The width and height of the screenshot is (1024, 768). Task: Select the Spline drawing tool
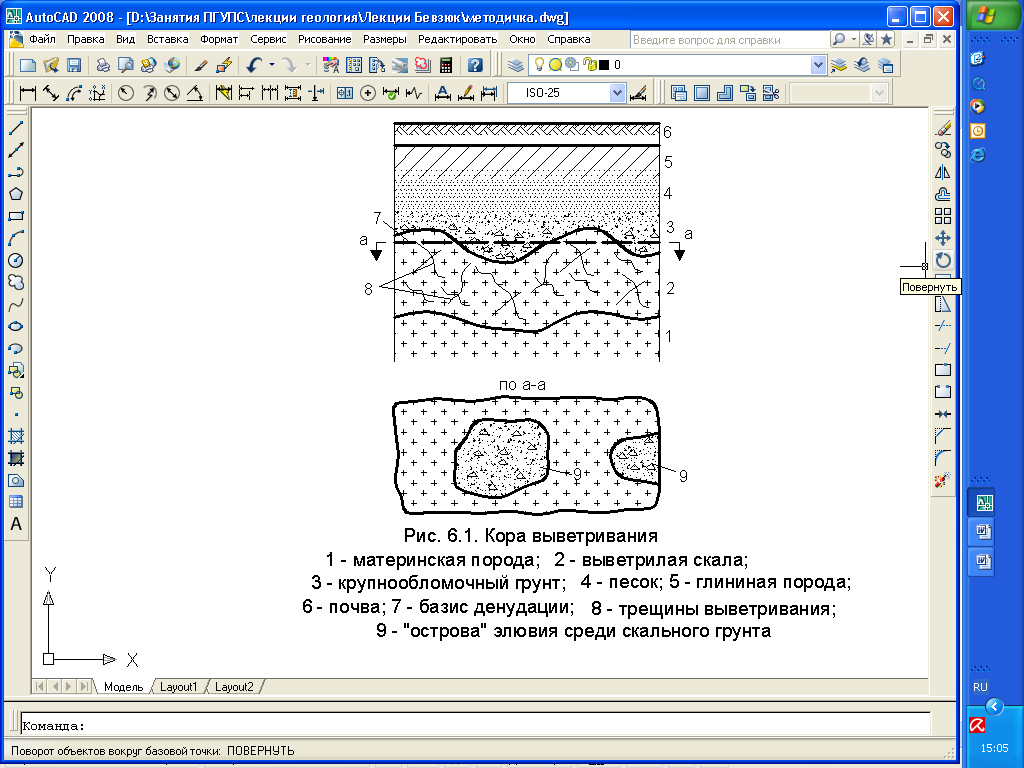pos(16,304)
